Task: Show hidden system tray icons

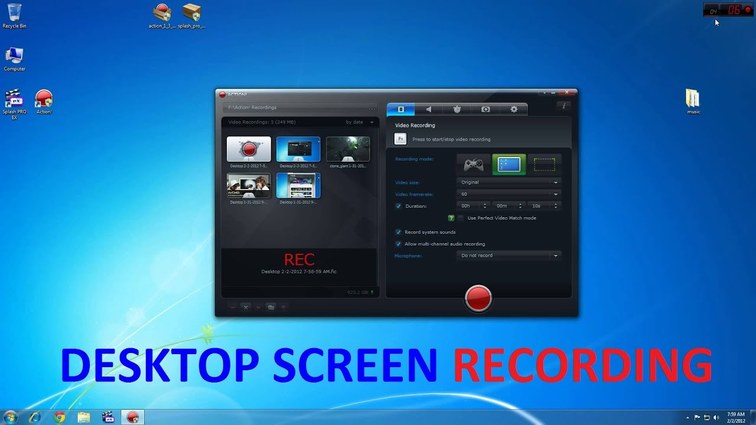Action: tap(687, 418)
